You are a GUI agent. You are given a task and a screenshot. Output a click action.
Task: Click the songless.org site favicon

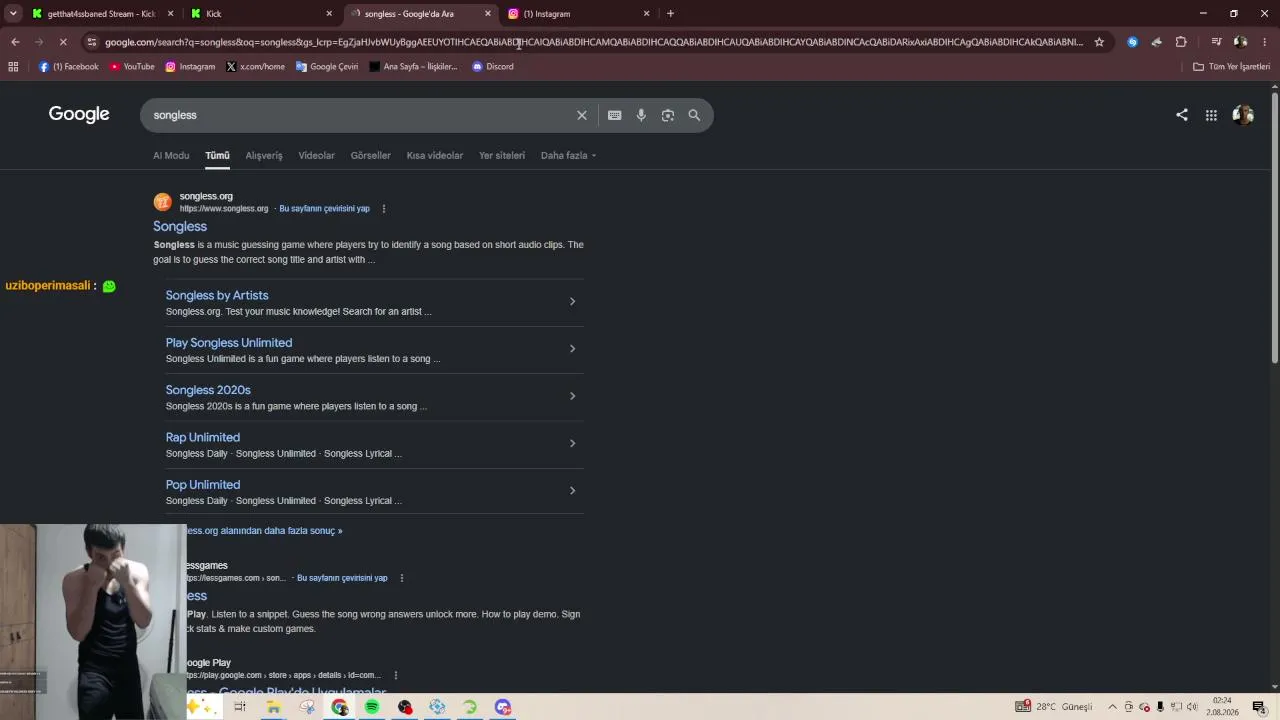[162, 202]
